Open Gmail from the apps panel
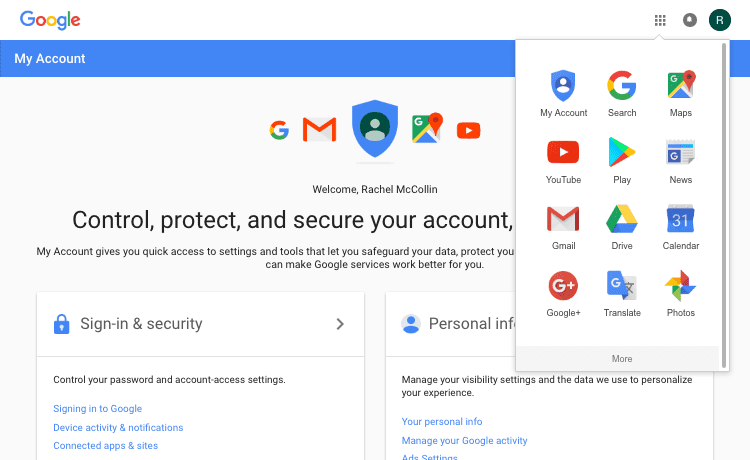This screenshot has height=460, width=750. pos(563,228)
